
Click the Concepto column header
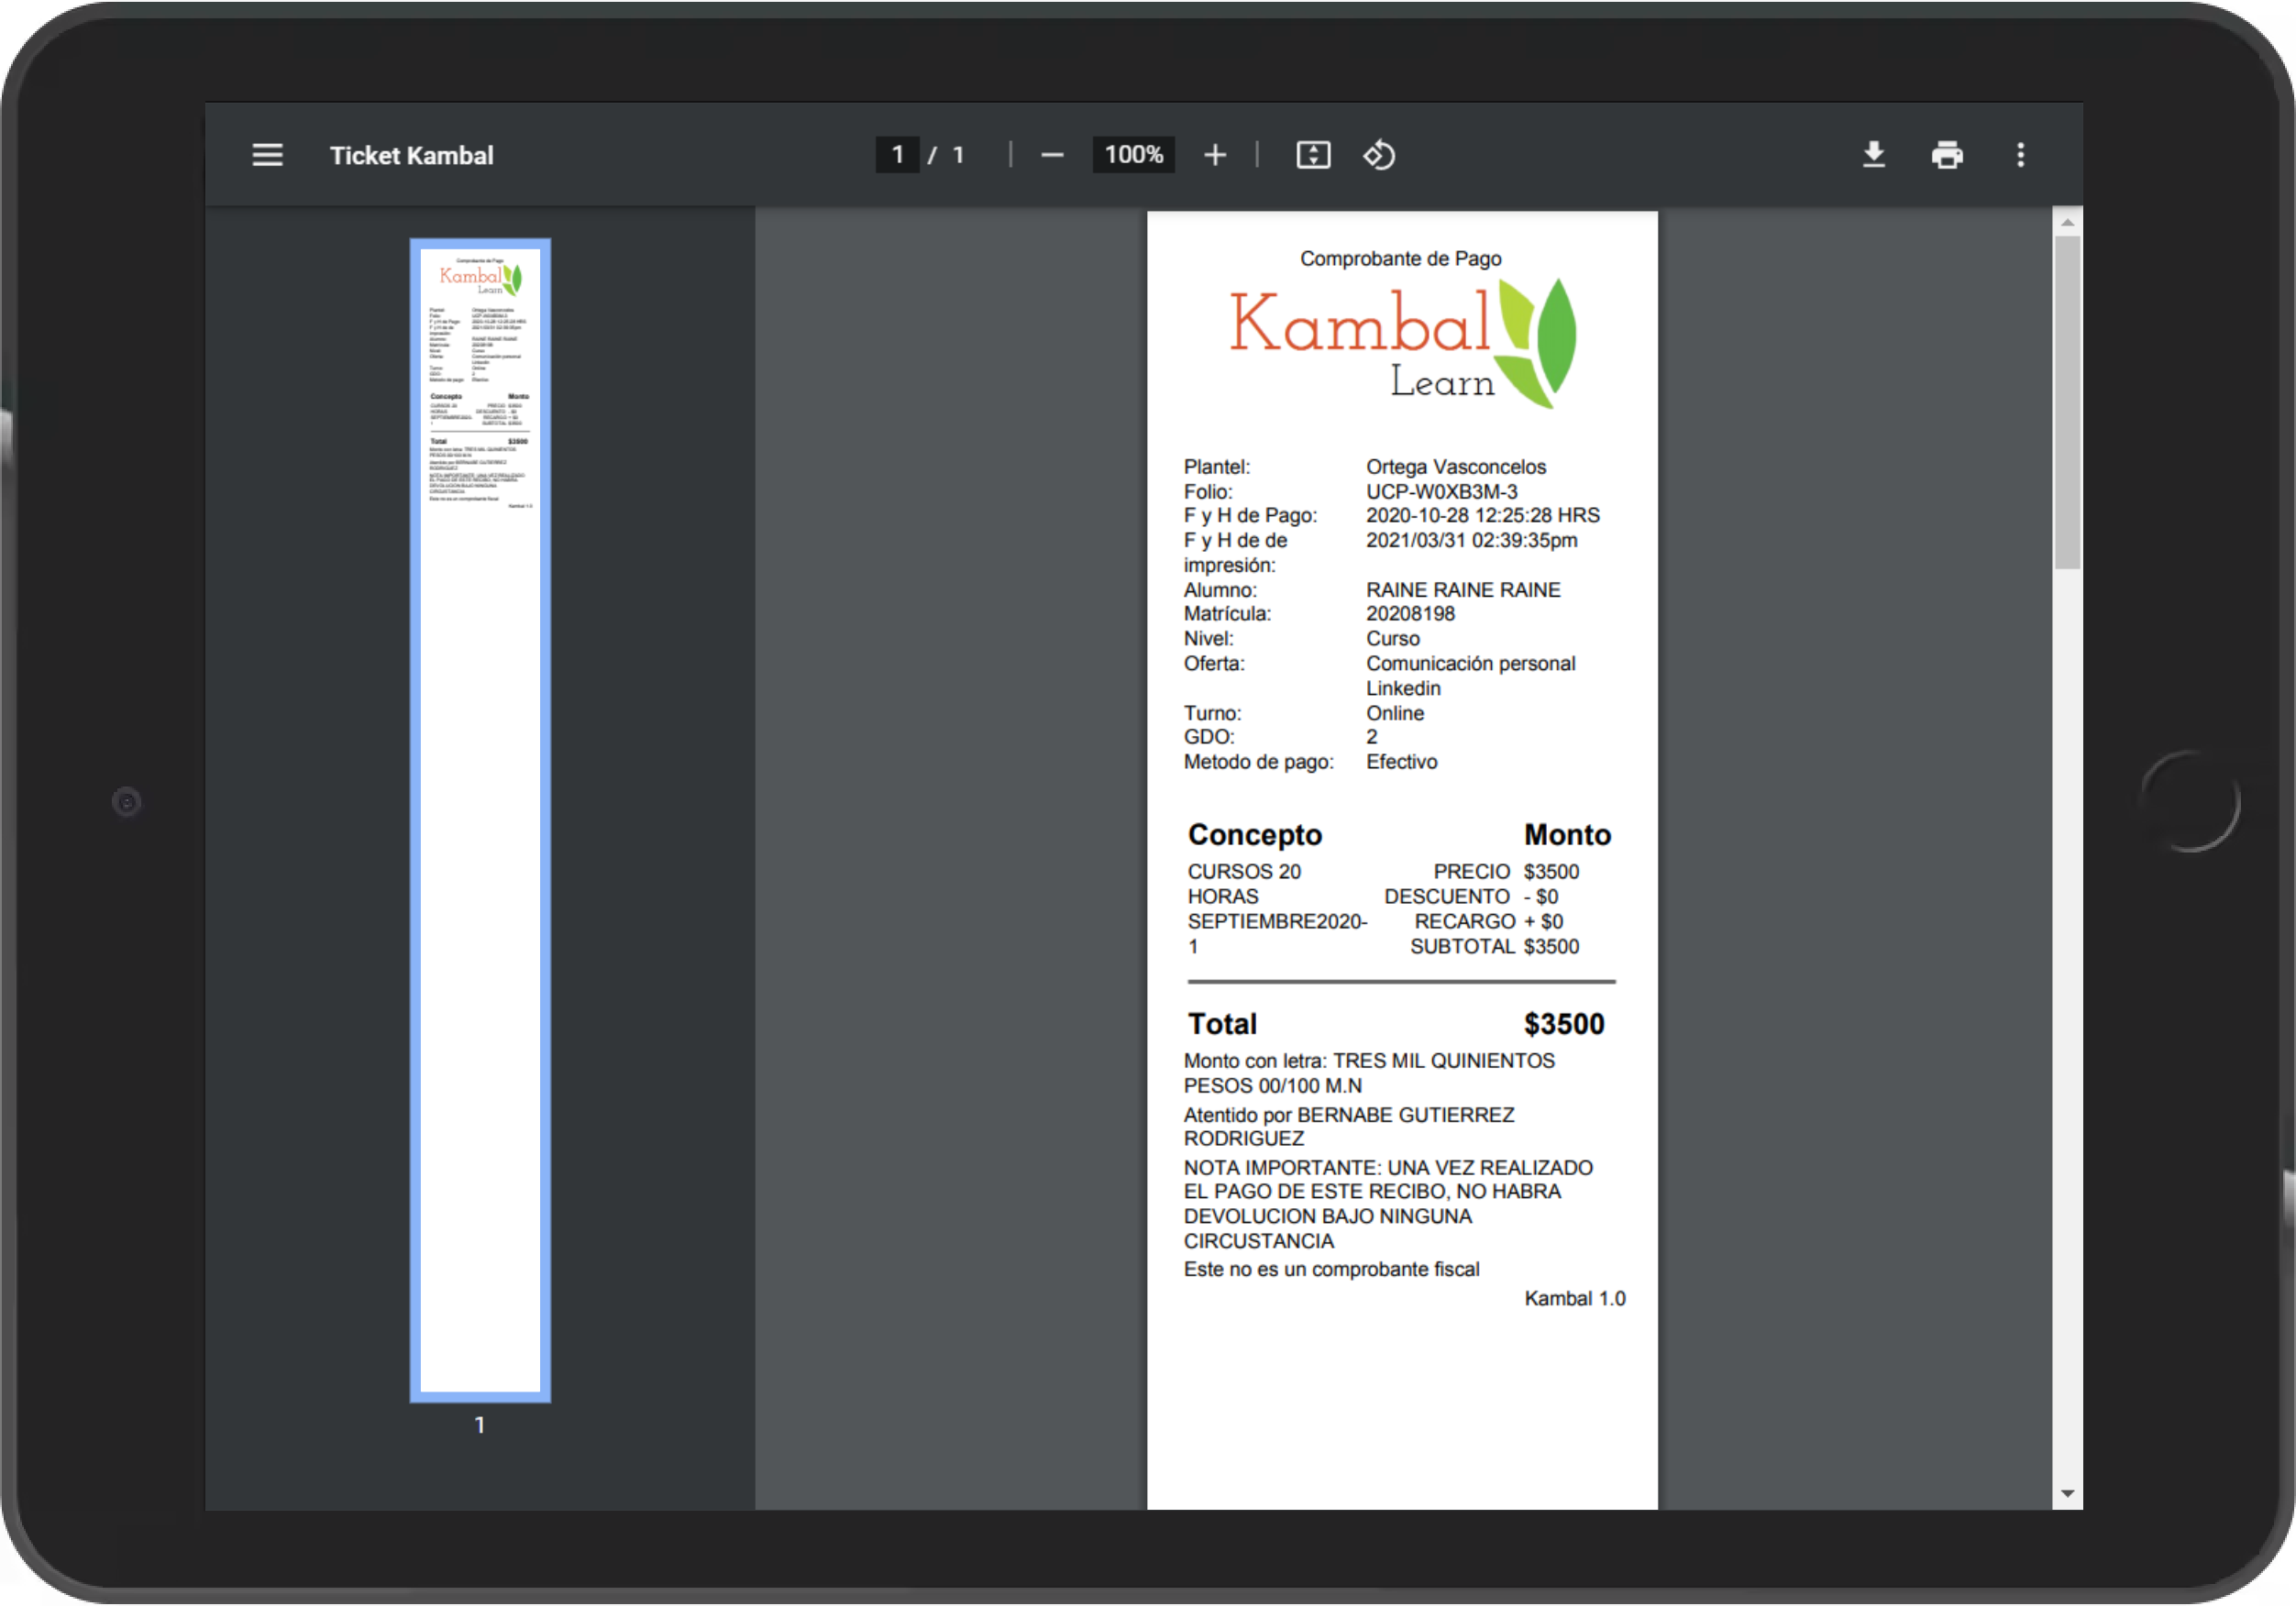coord(1255,835)
